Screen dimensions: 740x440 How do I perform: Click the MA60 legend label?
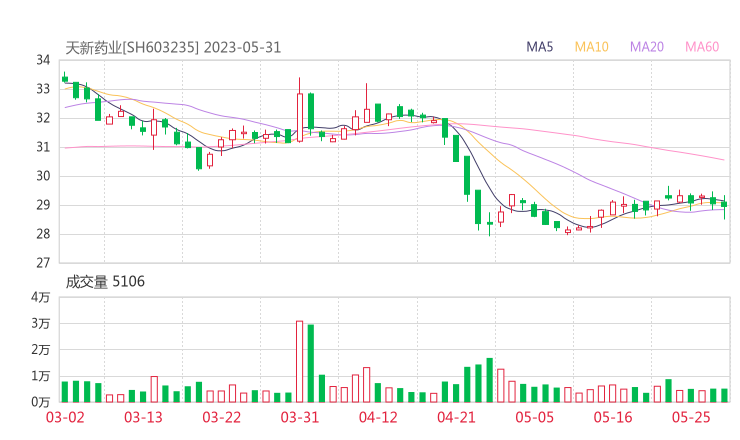pos(702,47)
